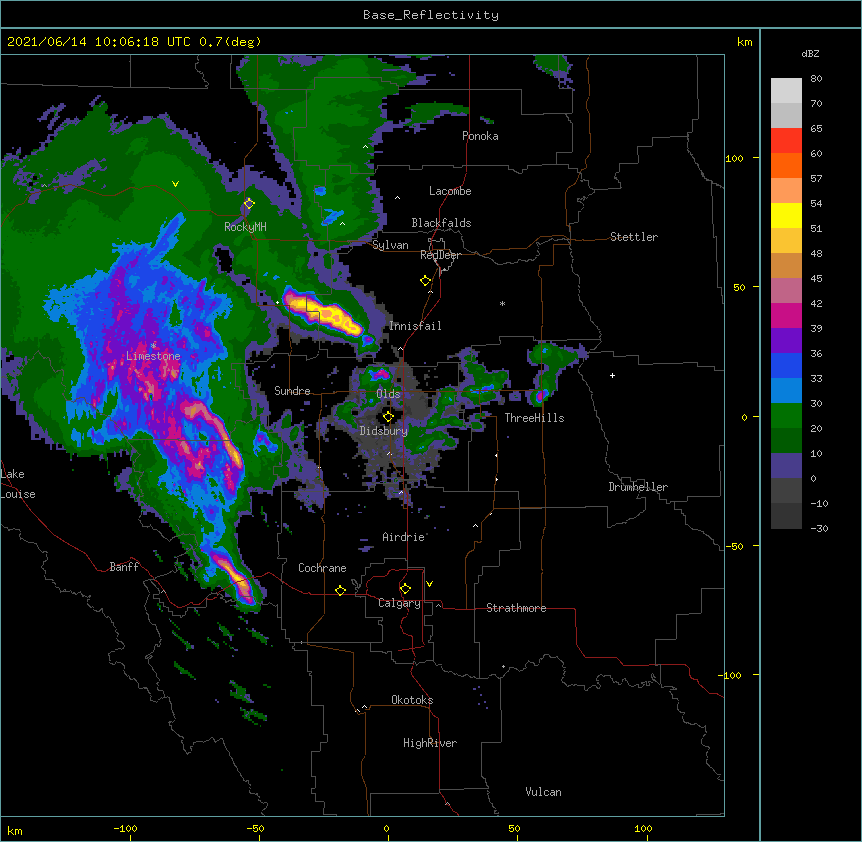This screenshot has width=862, height=842.
Task: Click the gray asterisk marker east of Innisfail
Action: coord(502,303)
